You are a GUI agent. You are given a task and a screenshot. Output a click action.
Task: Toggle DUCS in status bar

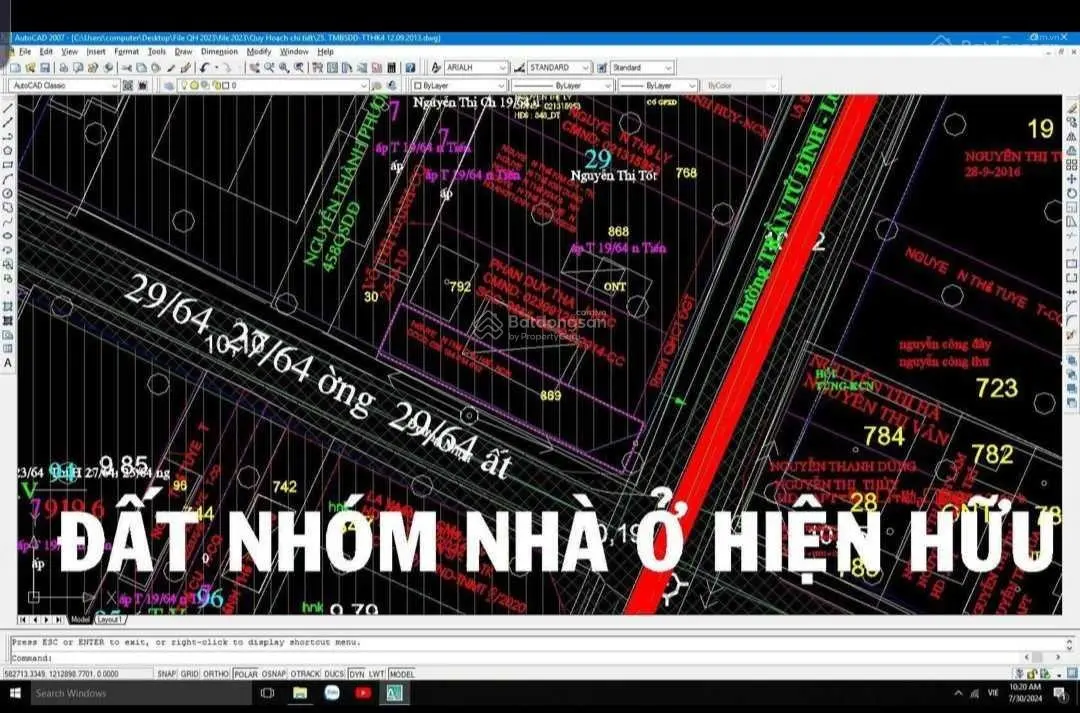click(x=334, y=674)
